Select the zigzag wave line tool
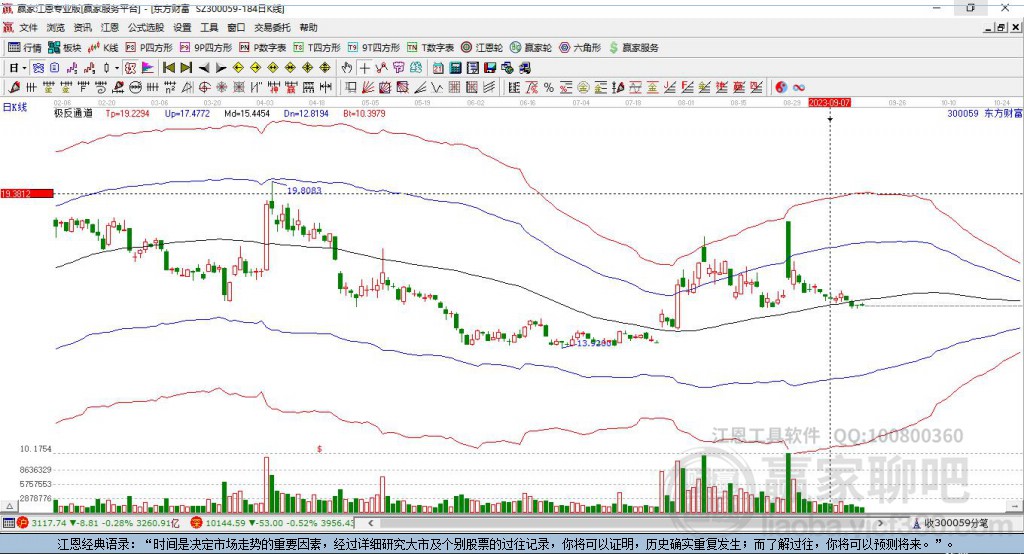 pyautogui.click(x=437, y=87)
